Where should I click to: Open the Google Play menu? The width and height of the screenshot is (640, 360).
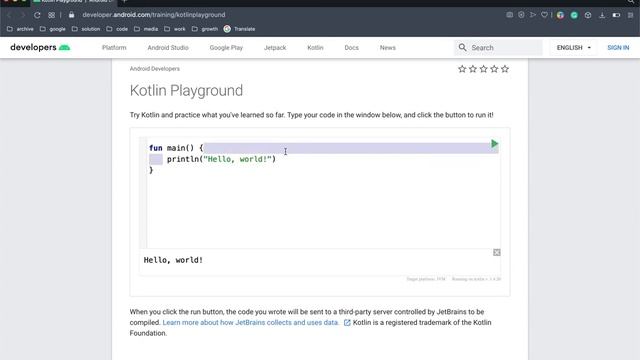[x=226, y=48]
